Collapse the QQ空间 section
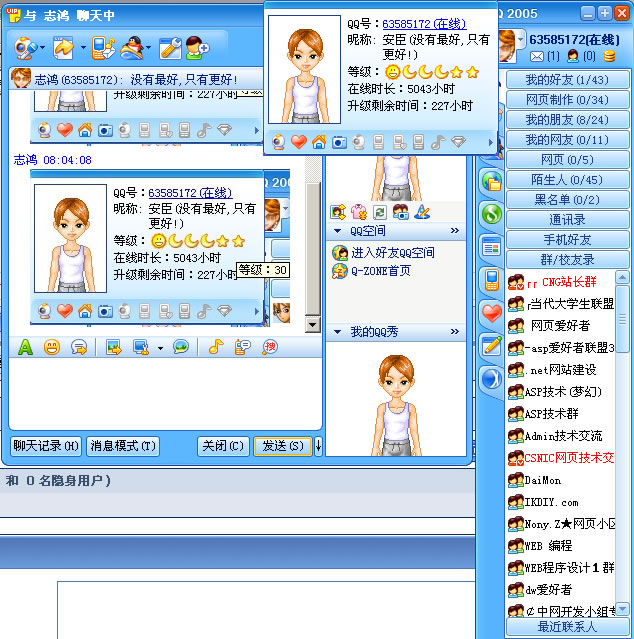 [x=455, y=231]
